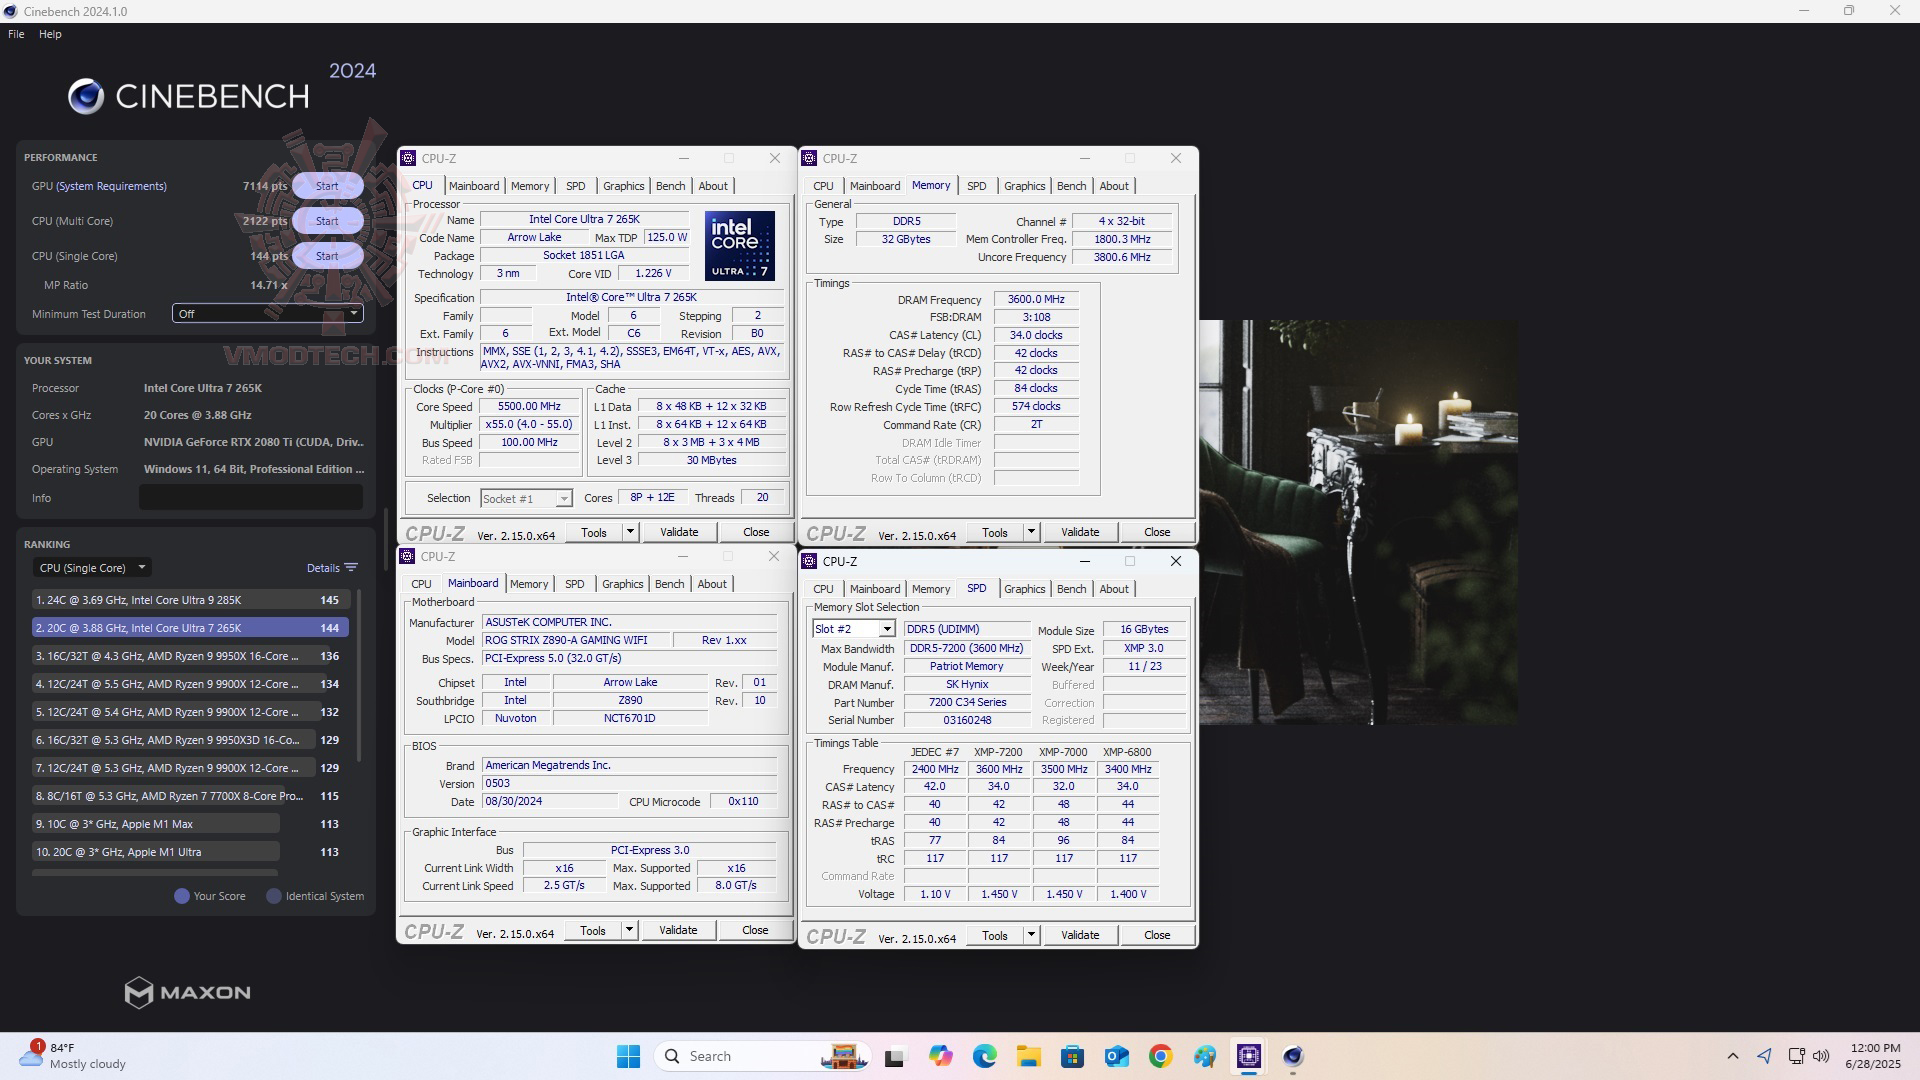Start the CPU (Multi Core) benchmark

click(x=326, y=220)
